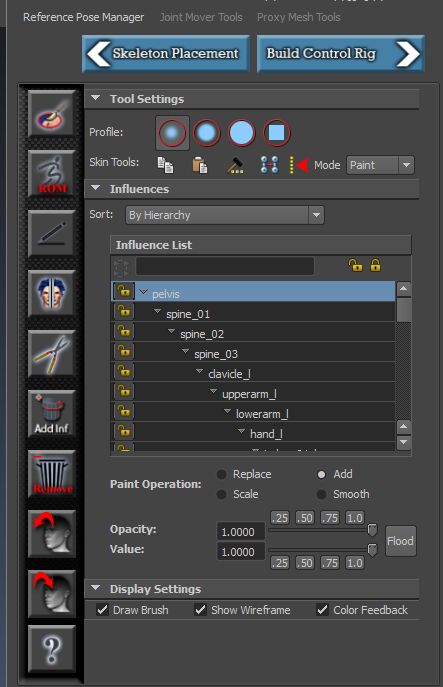Click the red arrow show influences icon
This screenshot has height=687, width=443.
(299, 165)
